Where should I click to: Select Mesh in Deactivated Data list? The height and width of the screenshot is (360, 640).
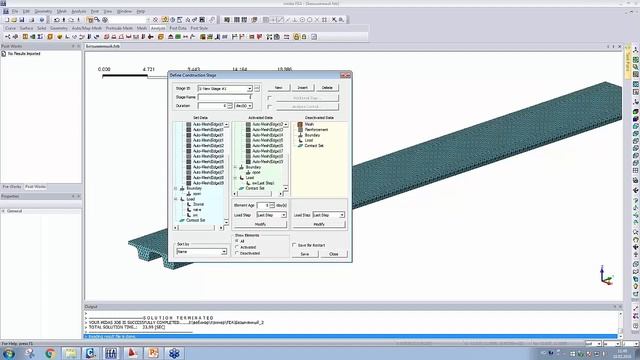pos(309,124)
